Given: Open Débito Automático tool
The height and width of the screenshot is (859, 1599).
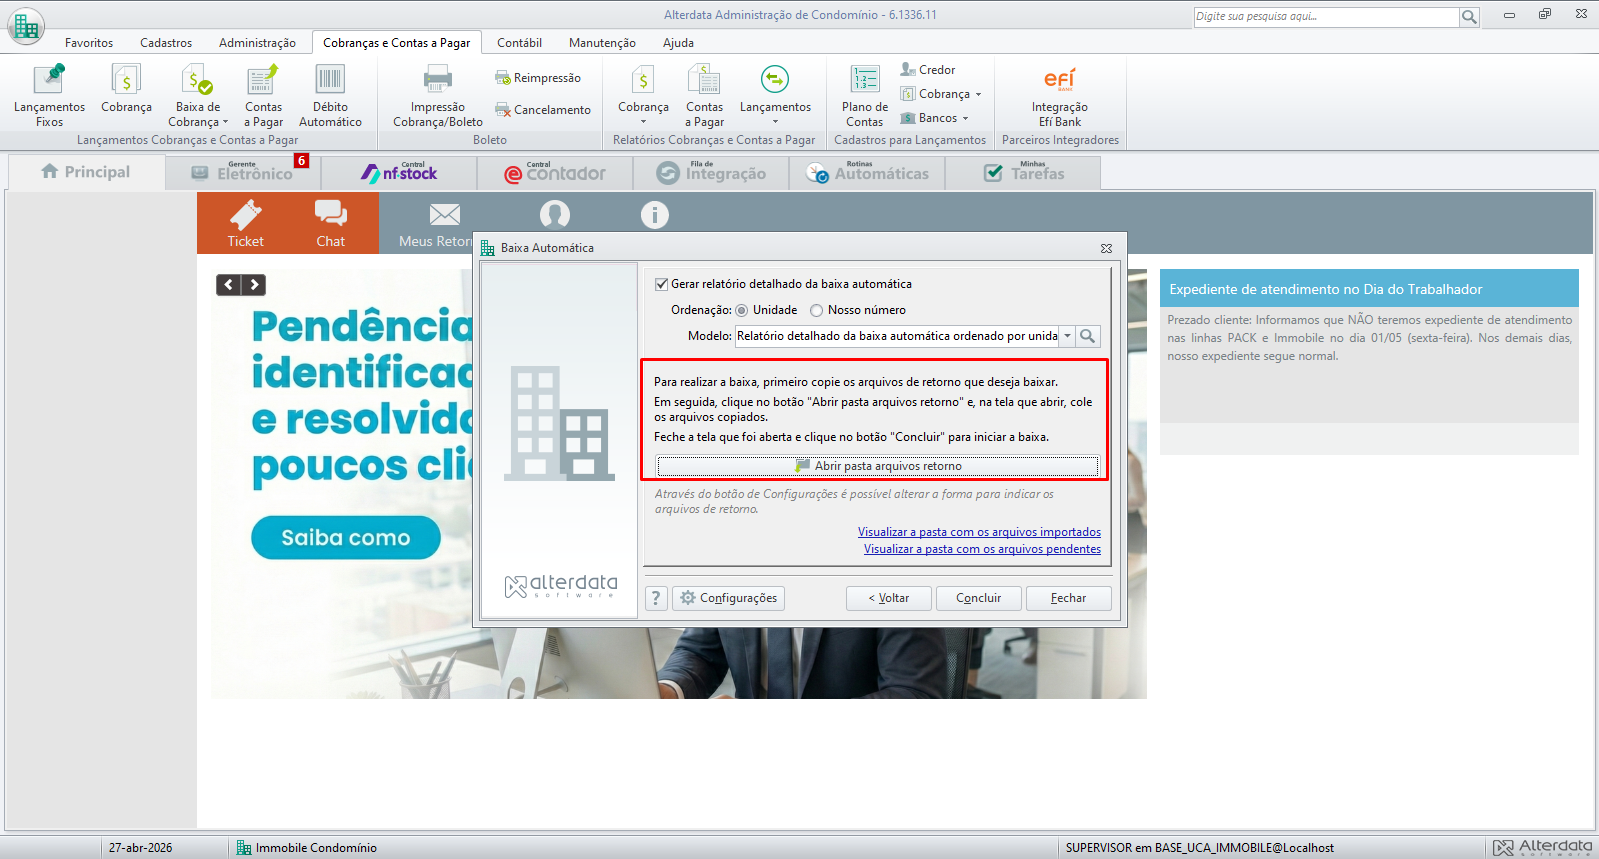Looking at the screenshot, I should 330,96.
